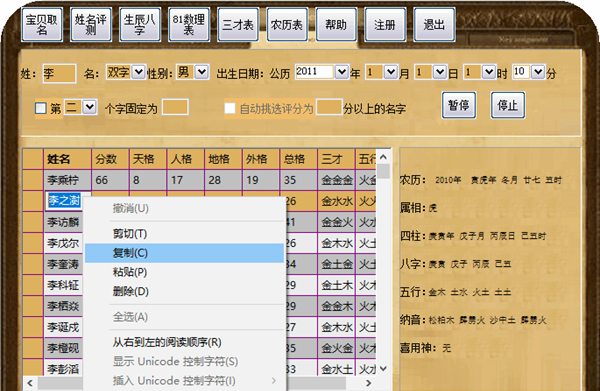Select the name cell 李科钲
This screenshot has width=600, height=391.
[x=64, y=285]
